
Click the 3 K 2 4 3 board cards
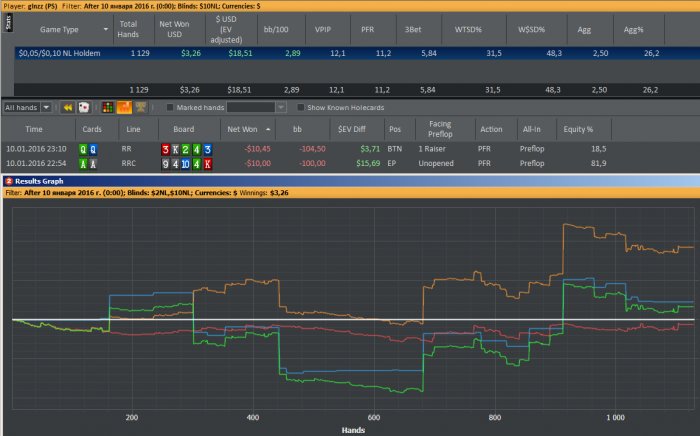187,149
